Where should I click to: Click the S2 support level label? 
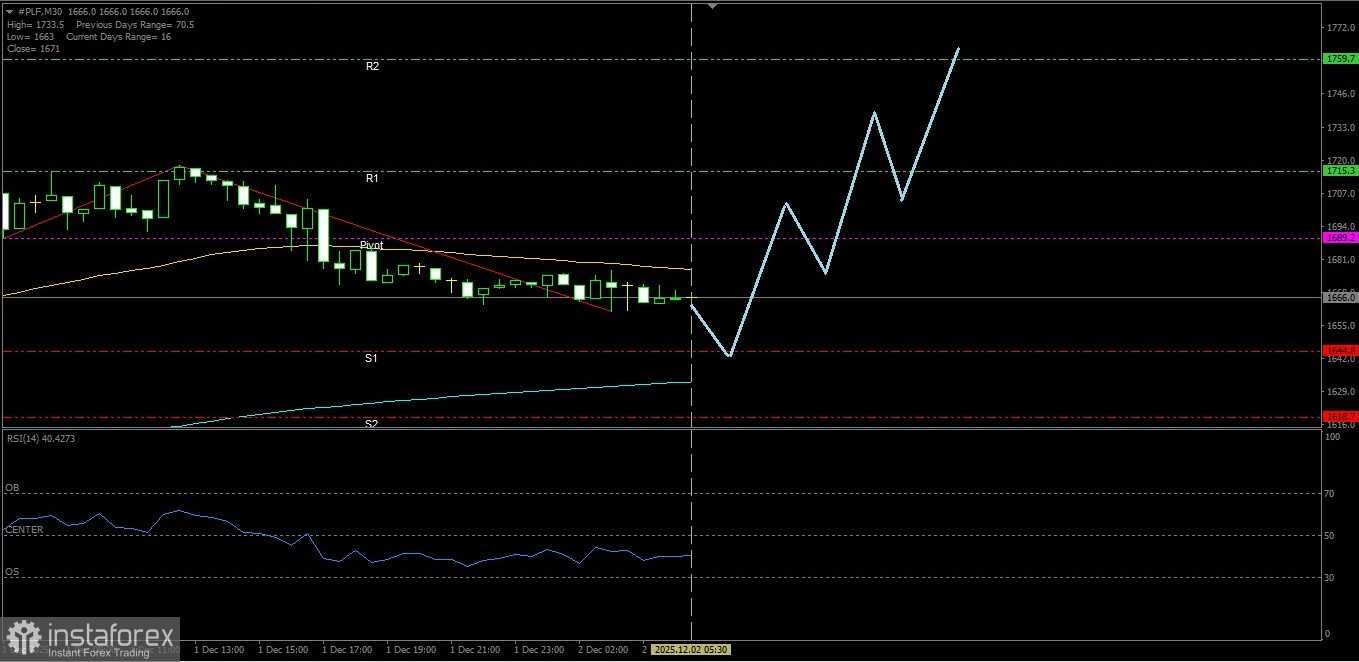(x=372, y=424)
